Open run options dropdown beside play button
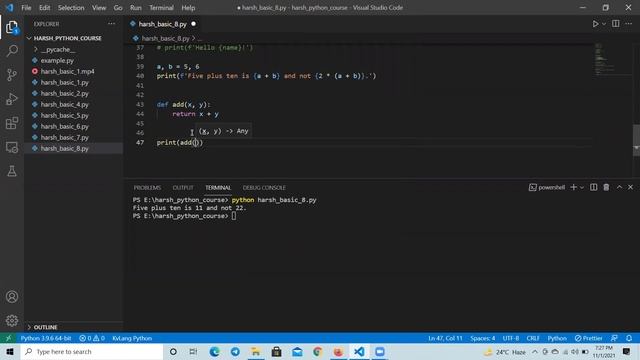 [x=604, y=24]
